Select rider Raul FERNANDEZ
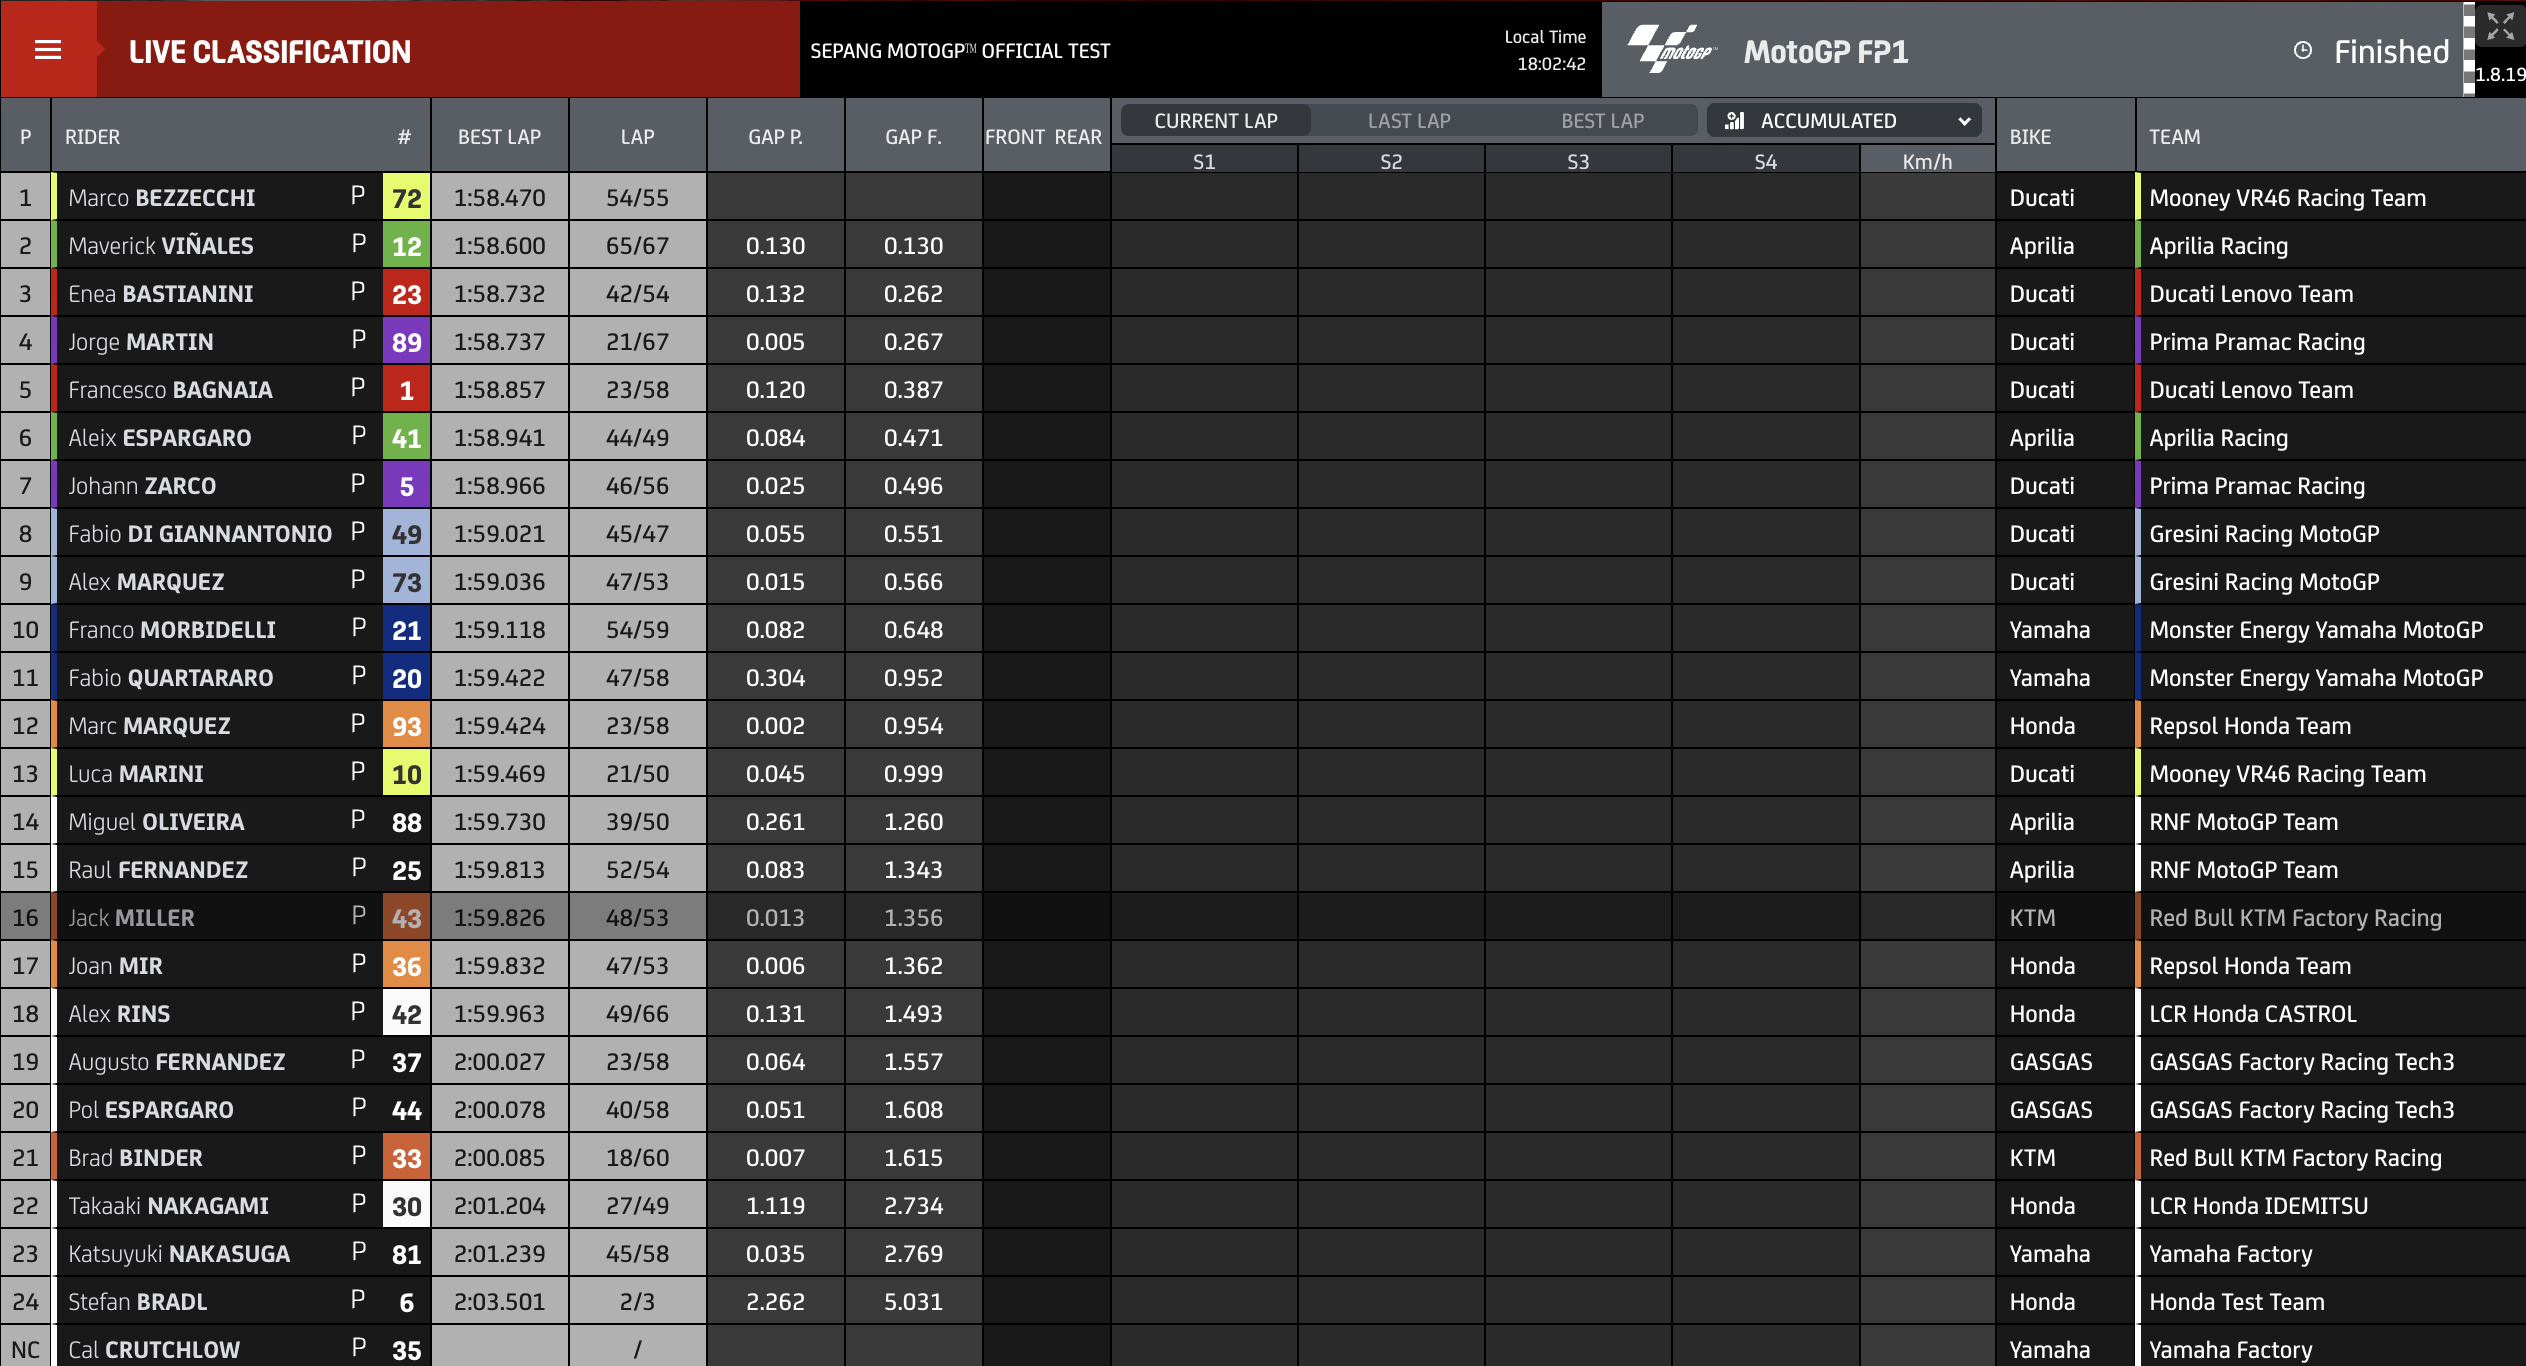Screen dimensions: 2526x1366 (x=158, y=870)
